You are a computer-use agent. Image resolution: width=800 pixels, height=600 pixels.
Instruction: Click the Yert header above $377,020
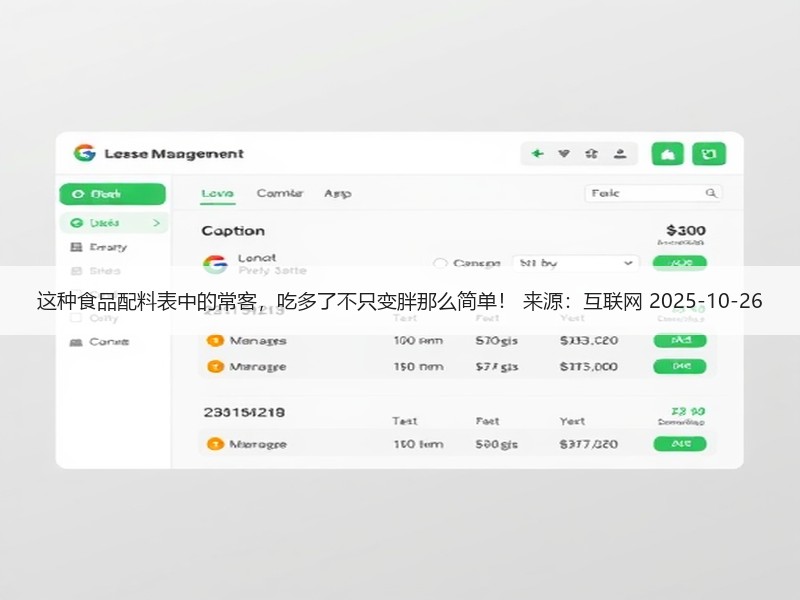point(572,421)
